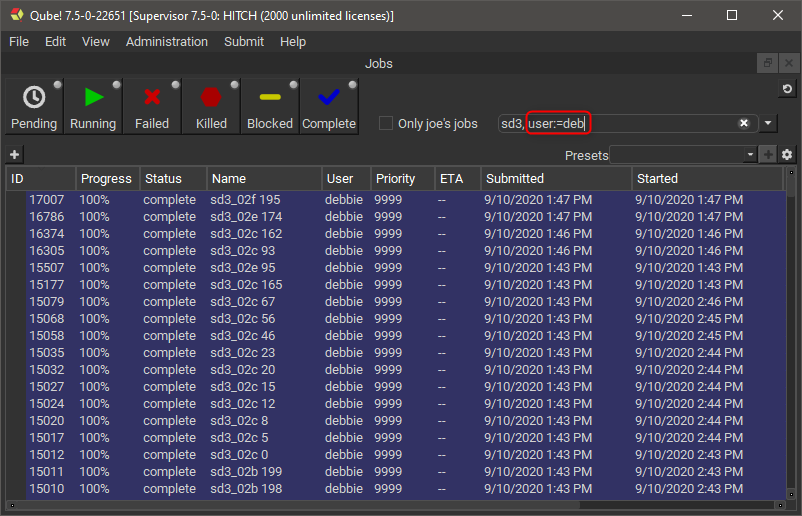Toggle the Pending jobs filter
Viewport: 802px width, 516px height.
(34, 107)
